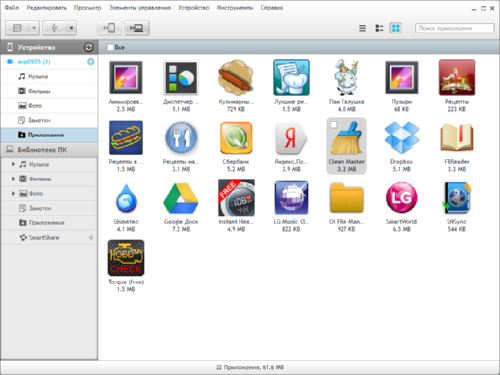Open device Фильмы category

pos(49,91)
